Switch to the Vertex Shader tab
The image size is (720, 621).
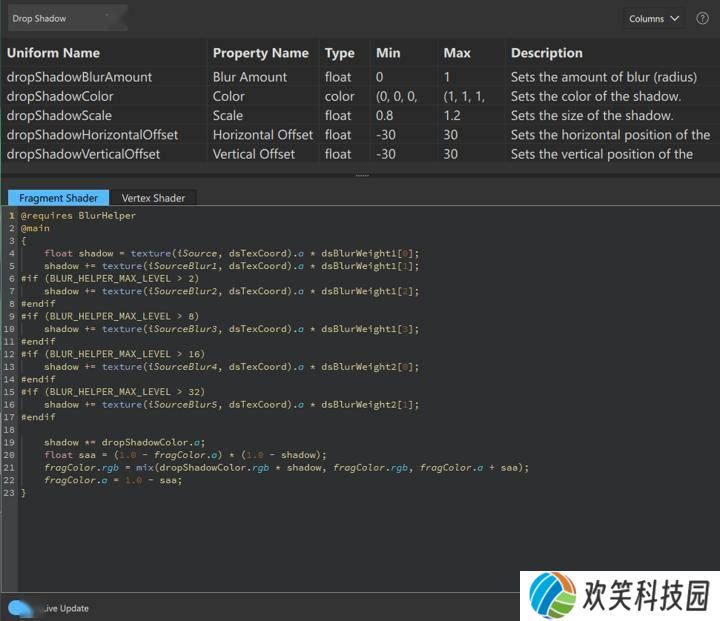click(153, 198)
